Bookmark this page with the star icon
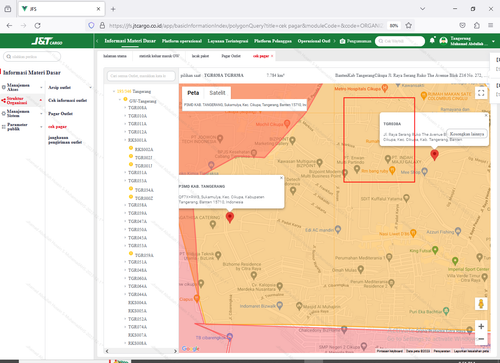The height and width of the screenshot is (363, 500). [409, 25]
